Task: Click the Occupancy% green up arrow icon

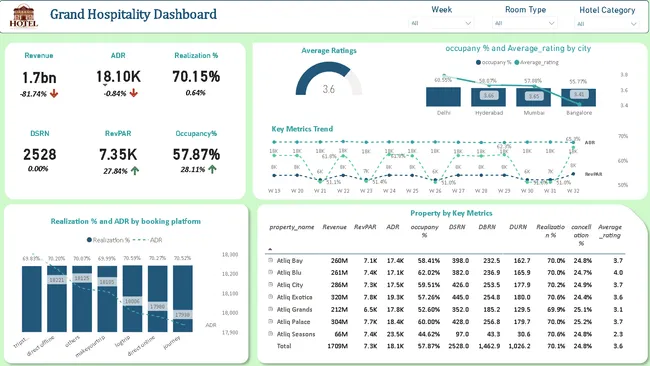Action: 212,169
